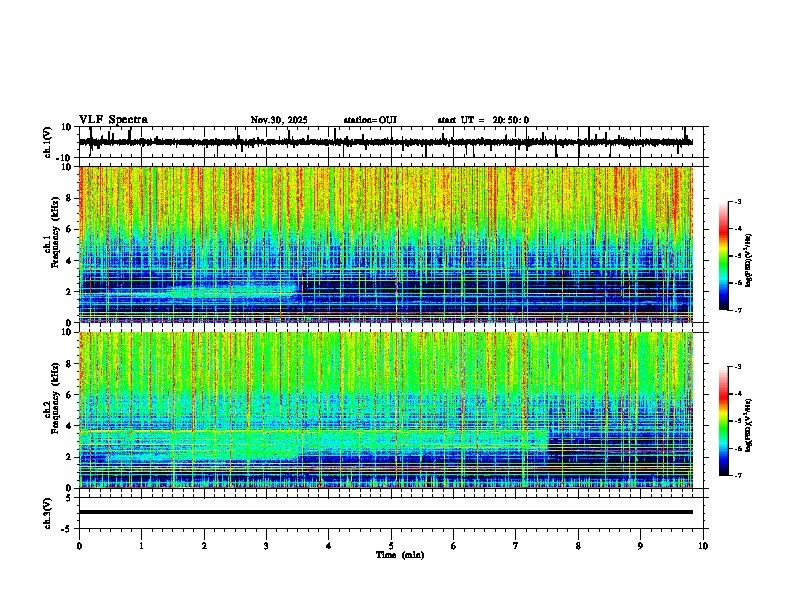
Task: Click the "6" kHz tick on ch.1 frequency axis
Action: click(69, 229)
